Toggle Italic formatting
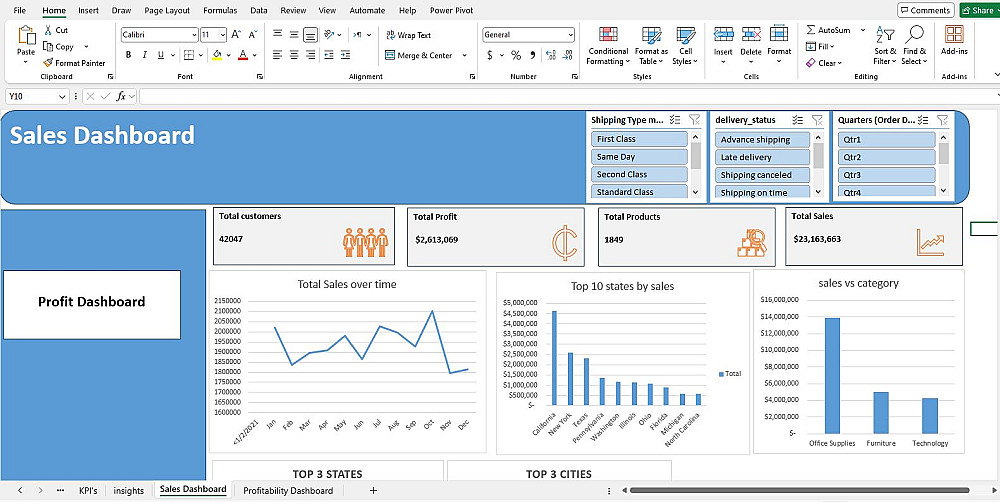 [145, 55]
